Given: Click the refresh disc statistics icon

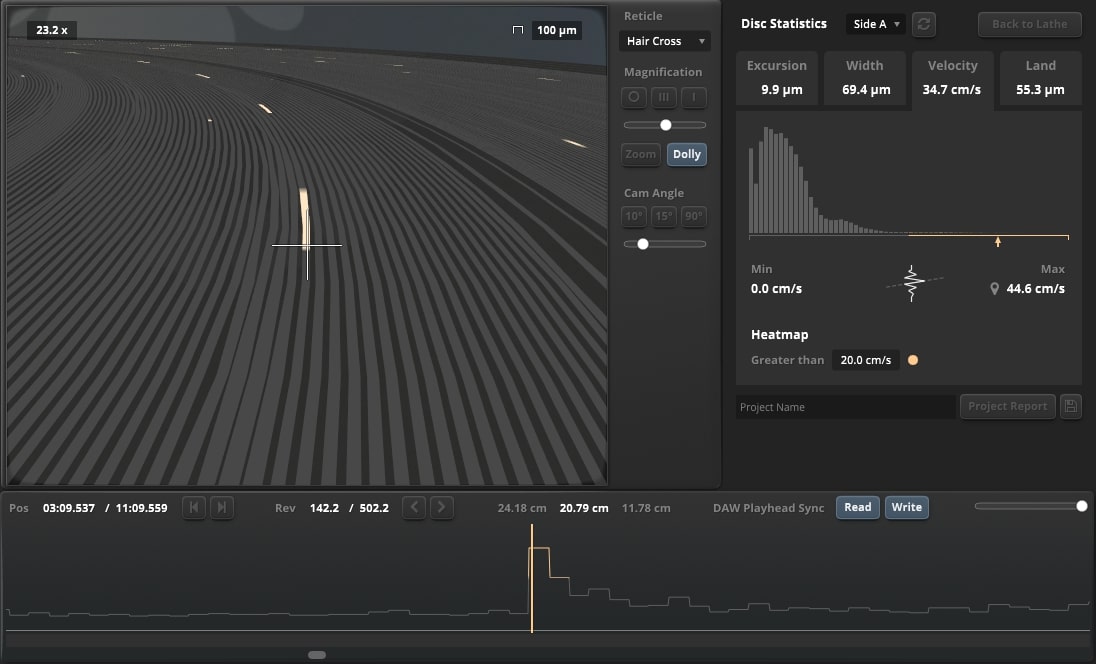Looking at the screenshot, I should click(925, 24).
